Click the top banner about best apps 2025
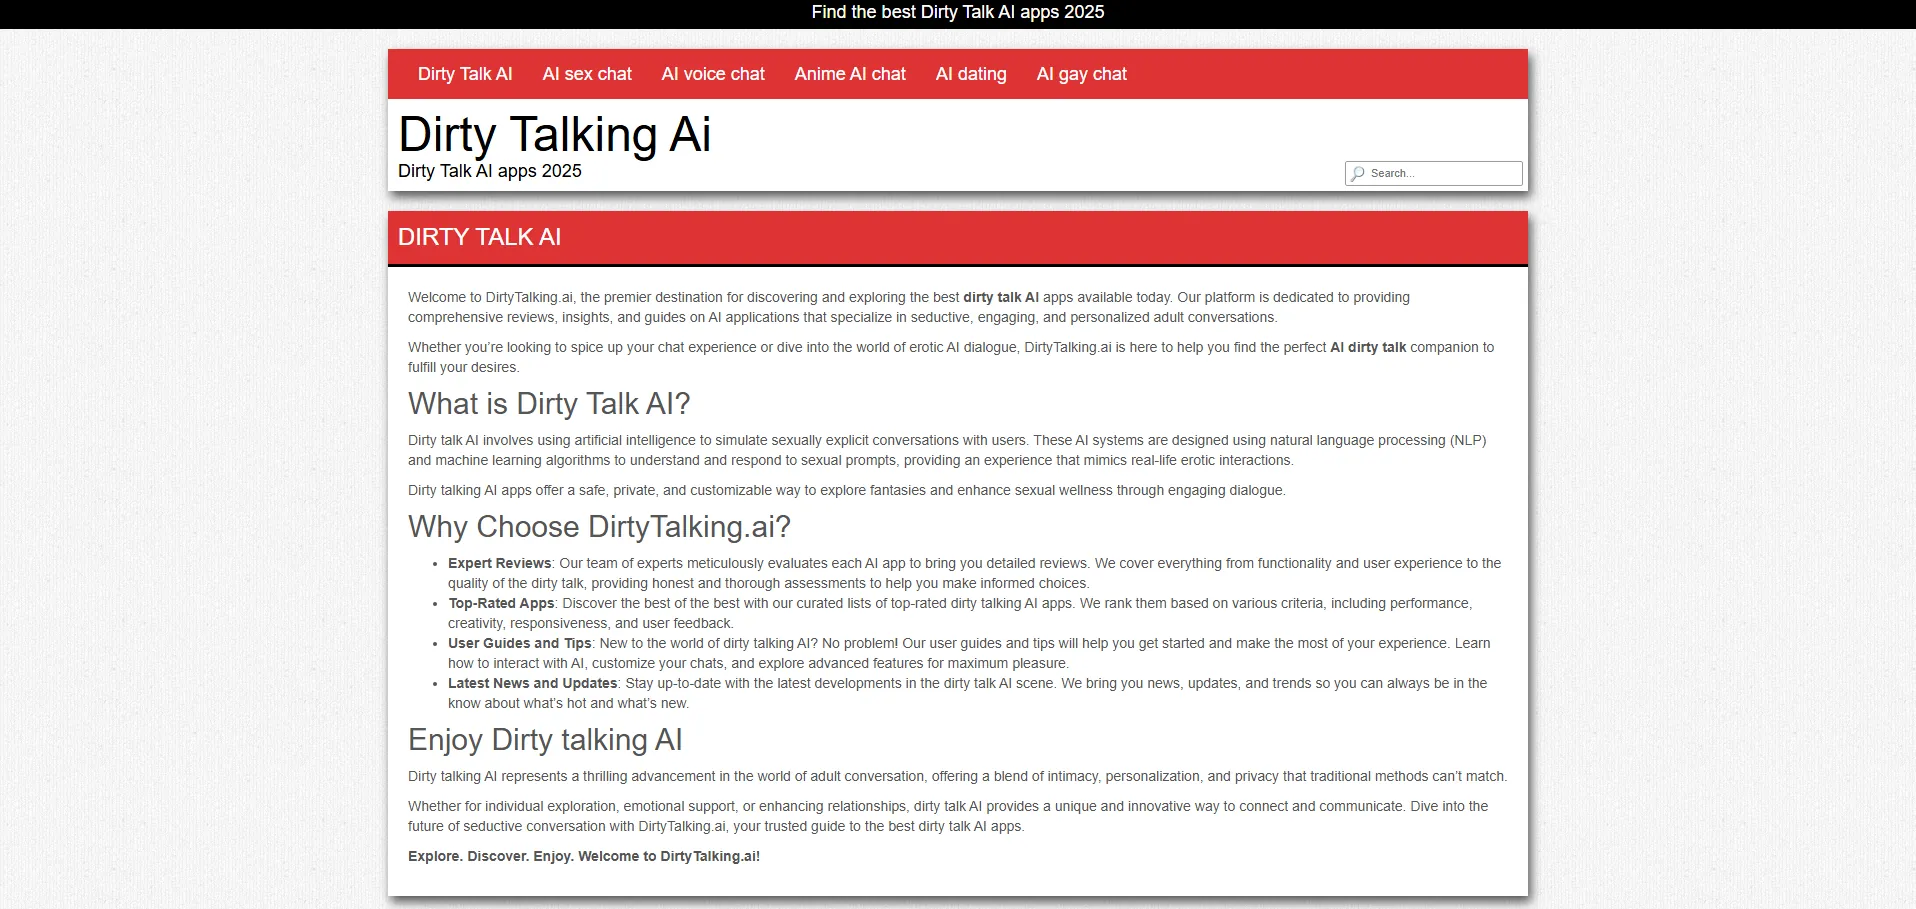 click(957, 13)
